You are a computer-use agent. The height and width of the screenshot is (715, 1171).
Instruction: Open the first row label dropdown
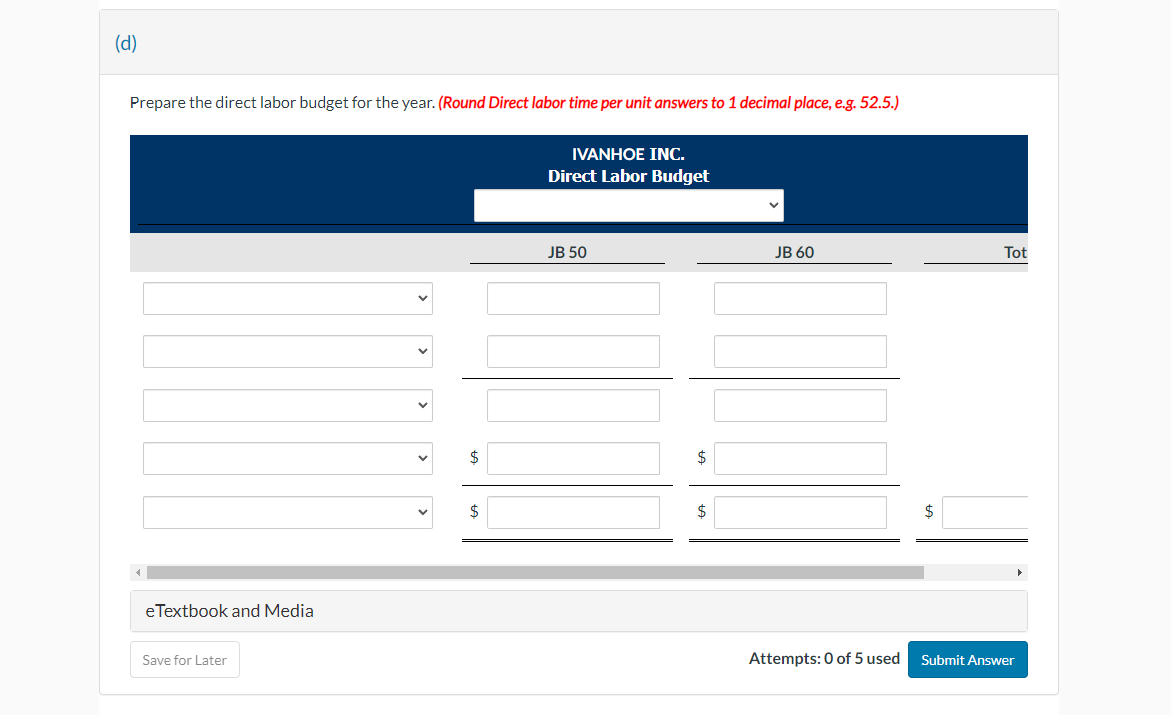point(288,298)
